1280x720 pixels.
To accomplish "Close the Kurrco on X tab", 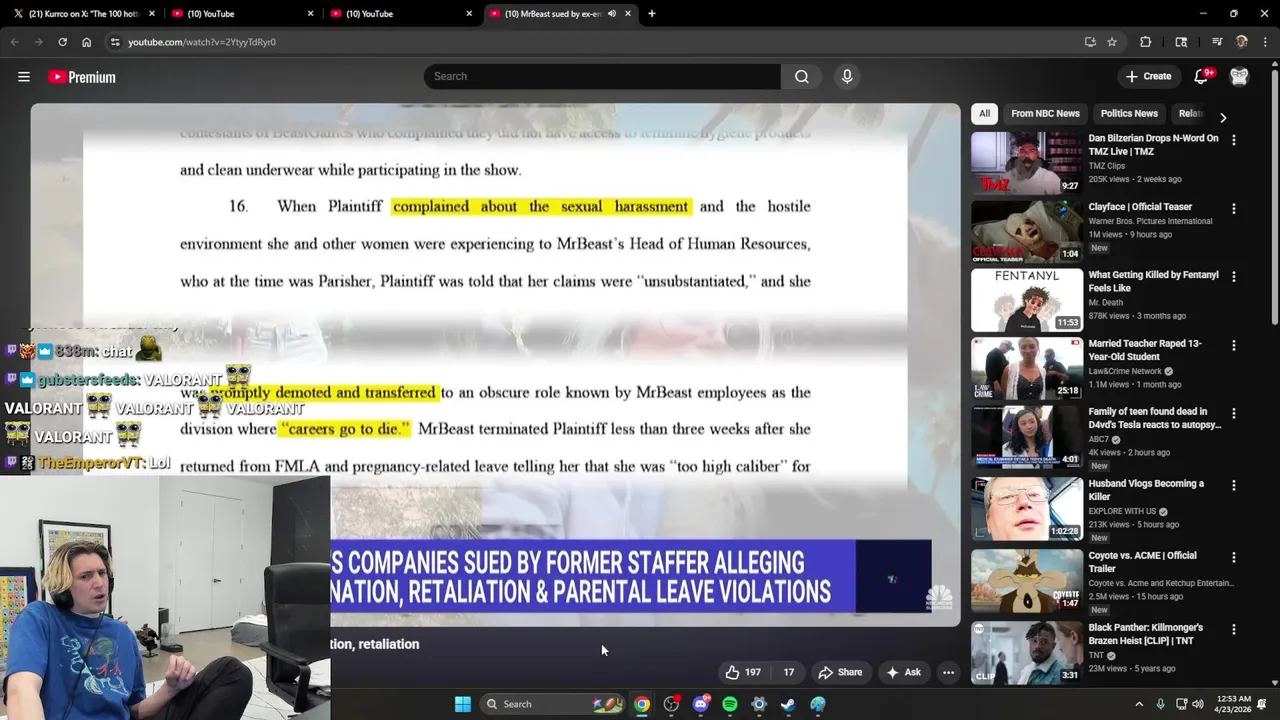I will (152, 14).
